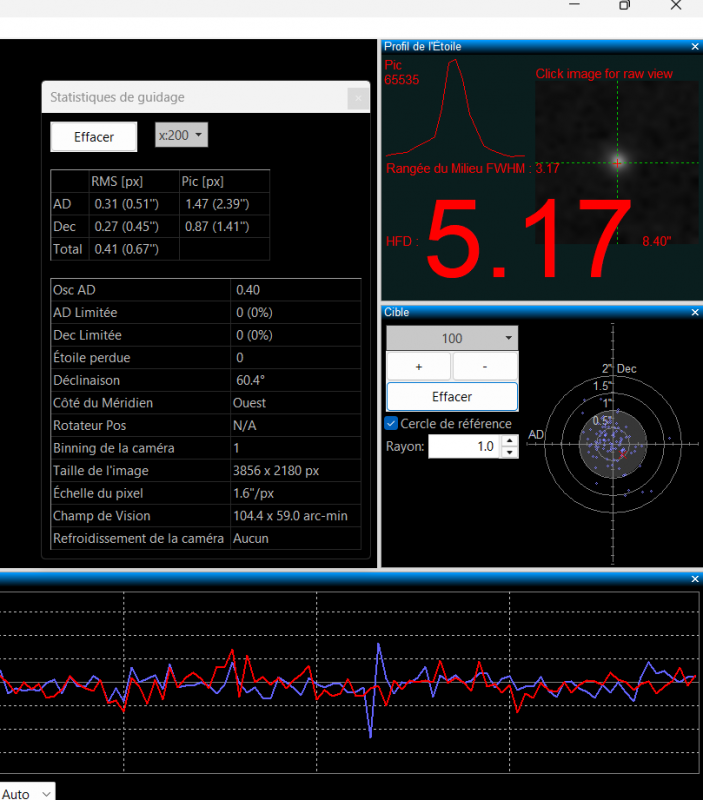This screenshot has width=703, height=800.
Task: Minimize the application window
Action: coord(574,4)
